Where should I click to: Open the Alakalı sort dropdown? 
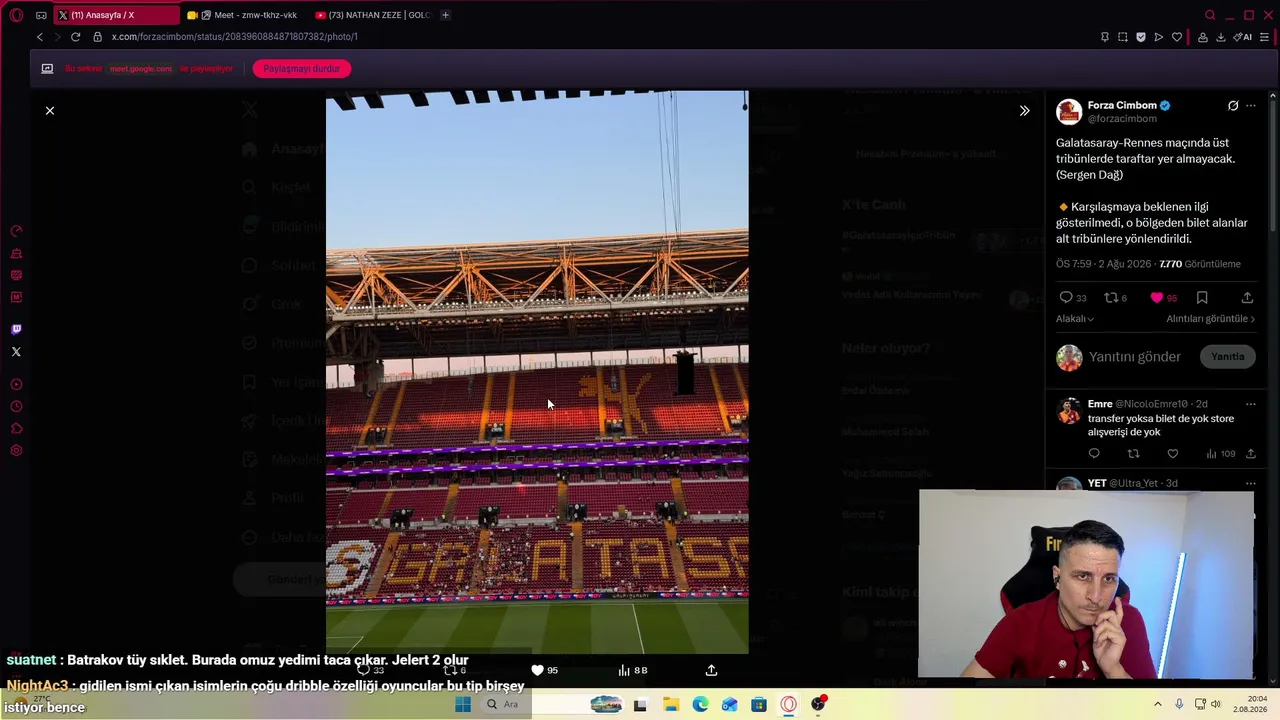(x=1075, y=319)
